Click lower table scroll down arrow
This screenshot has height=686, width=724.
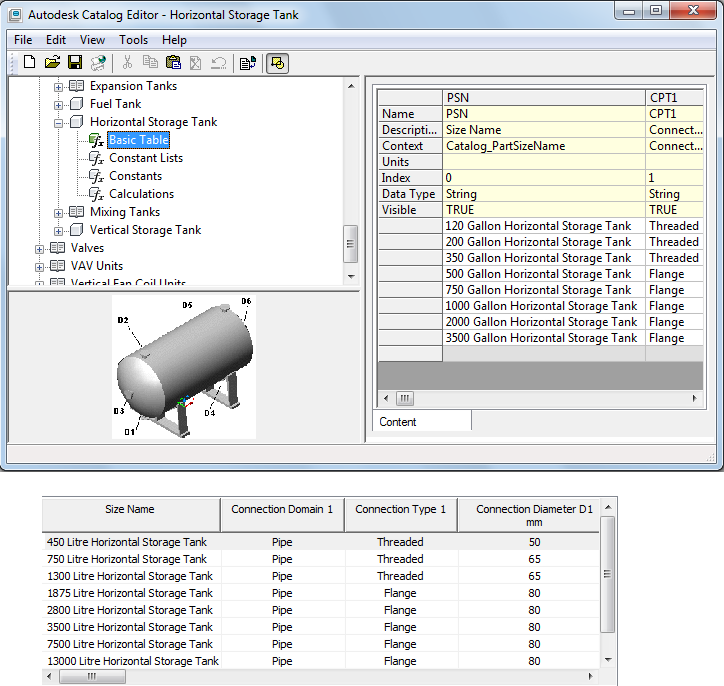point(608,660)
